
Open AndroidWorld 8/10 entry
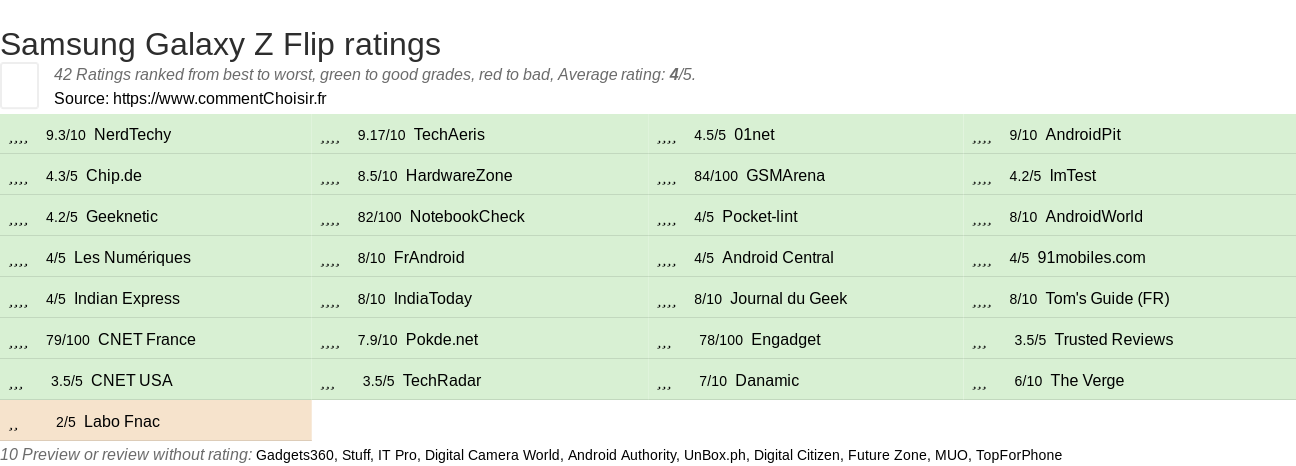pyautogui.click(x=1130, y=217)
